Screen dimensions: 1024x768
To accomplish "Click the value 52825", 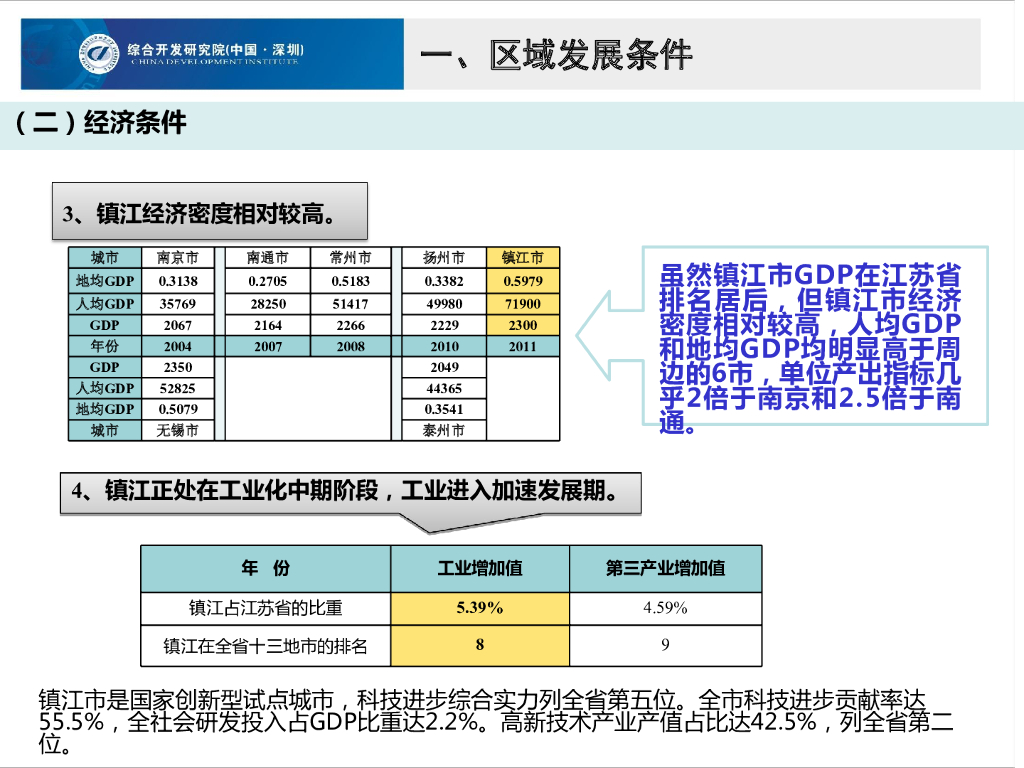I will click(x=178, y=388).
